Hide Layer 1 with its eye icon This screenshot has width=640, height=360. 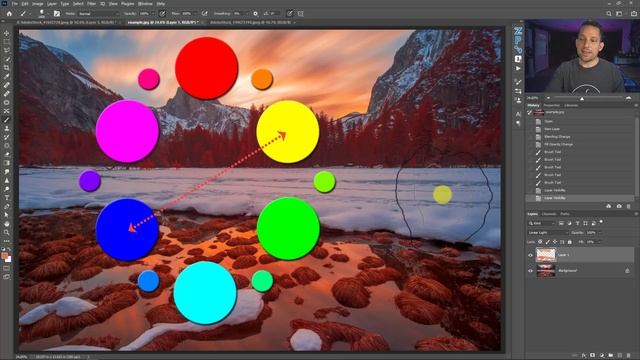[x=530, y=255]
